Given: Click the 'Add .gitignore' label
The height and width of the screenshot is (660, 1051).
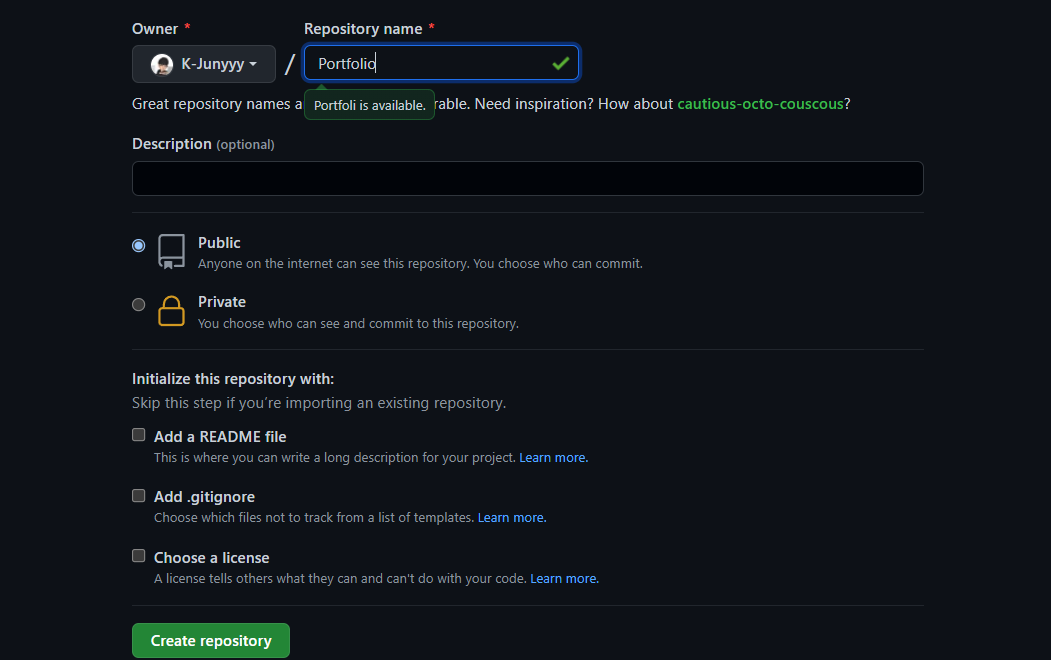Looking at the screenshot, I should pyautogui.click(x=204, y=497).
